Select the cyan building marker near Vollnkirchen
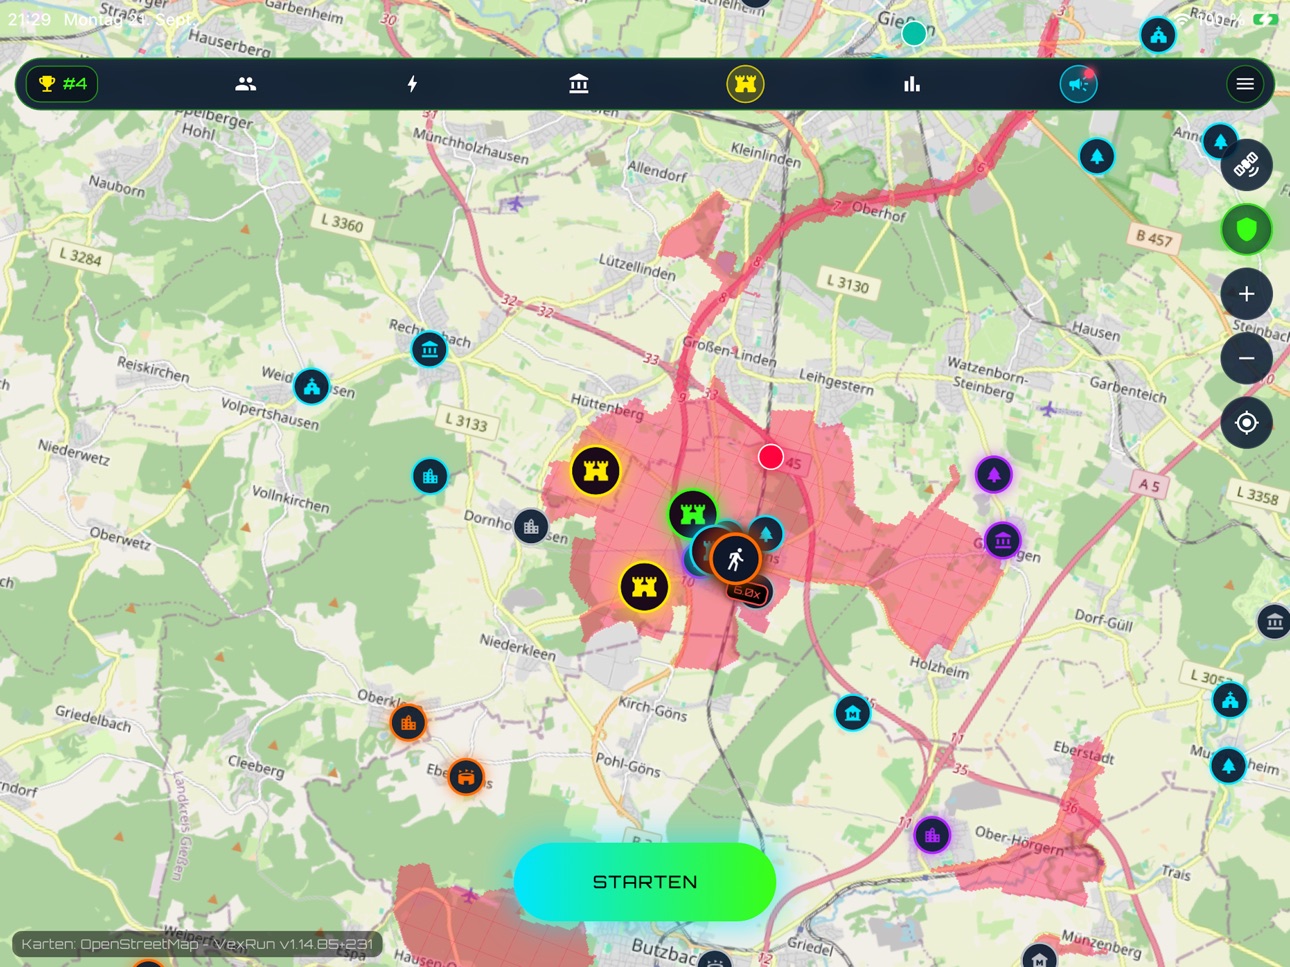This screenshot has width=1290, height=967. (430, 476)
